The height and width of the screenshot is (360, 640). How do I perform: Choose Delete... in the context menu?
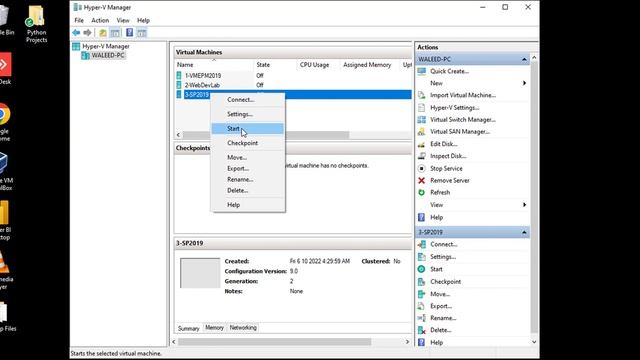(247, 190)
